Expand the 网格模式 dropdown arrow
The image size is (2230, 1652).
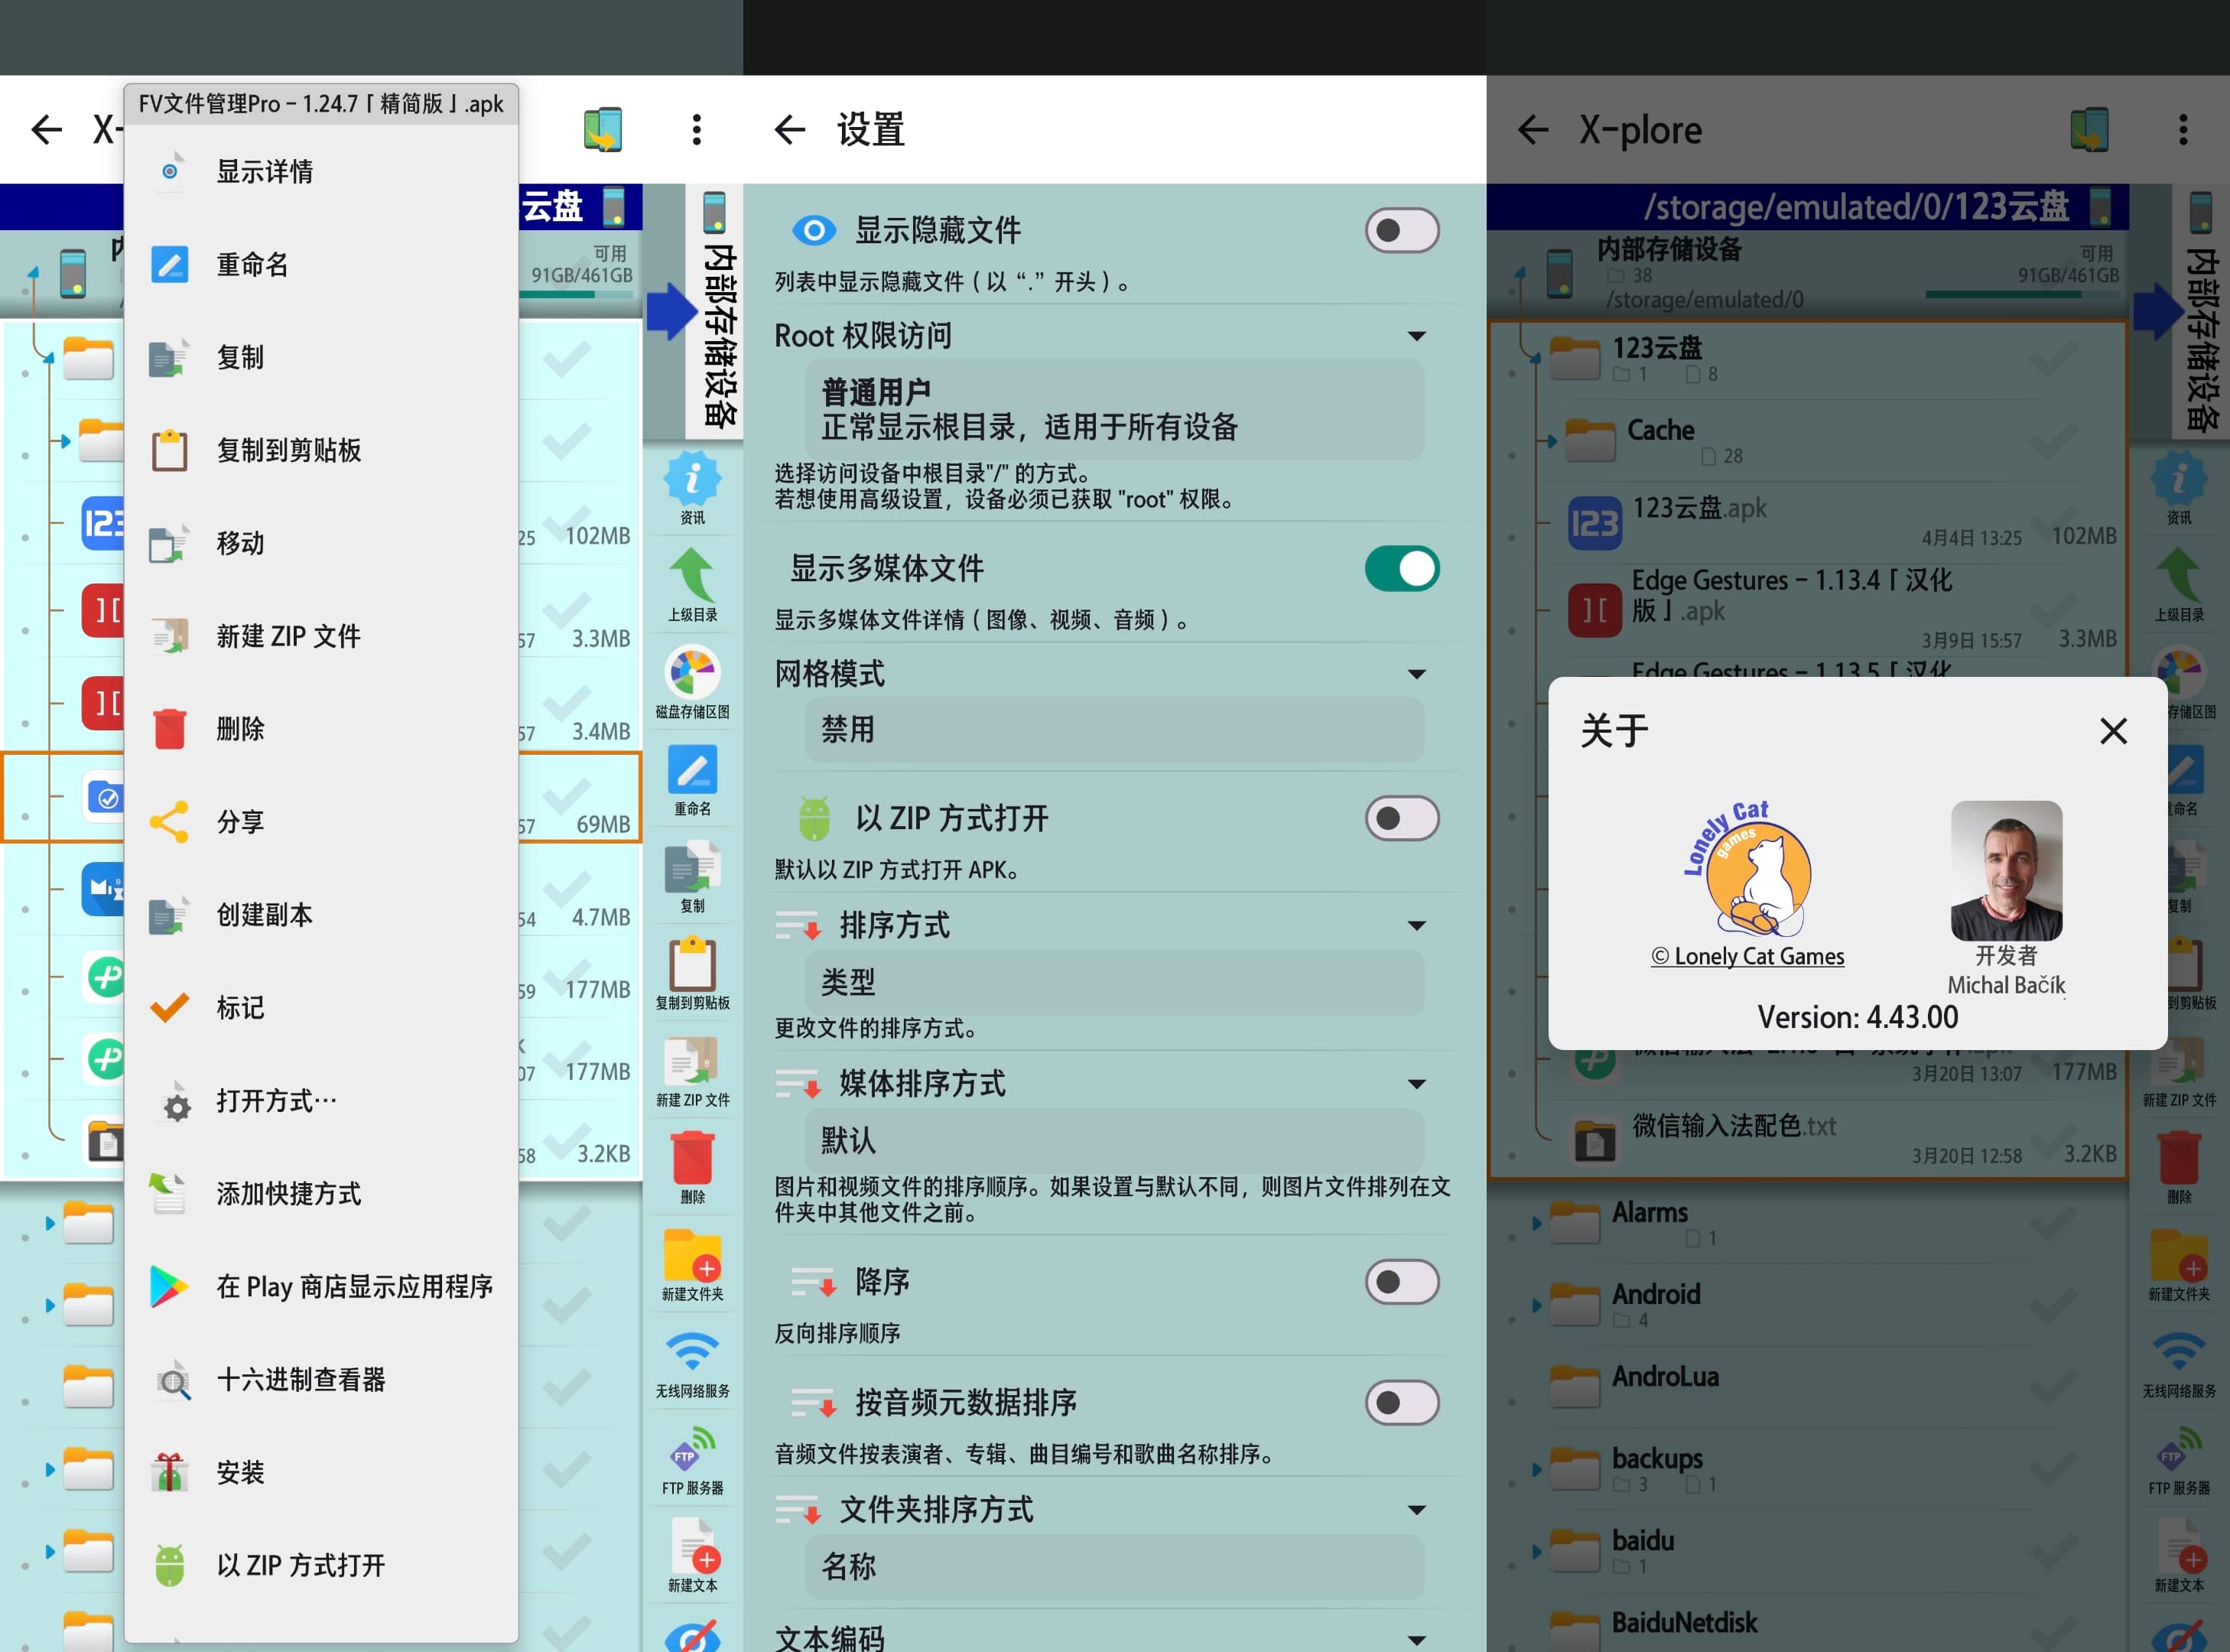[1417, 674]
